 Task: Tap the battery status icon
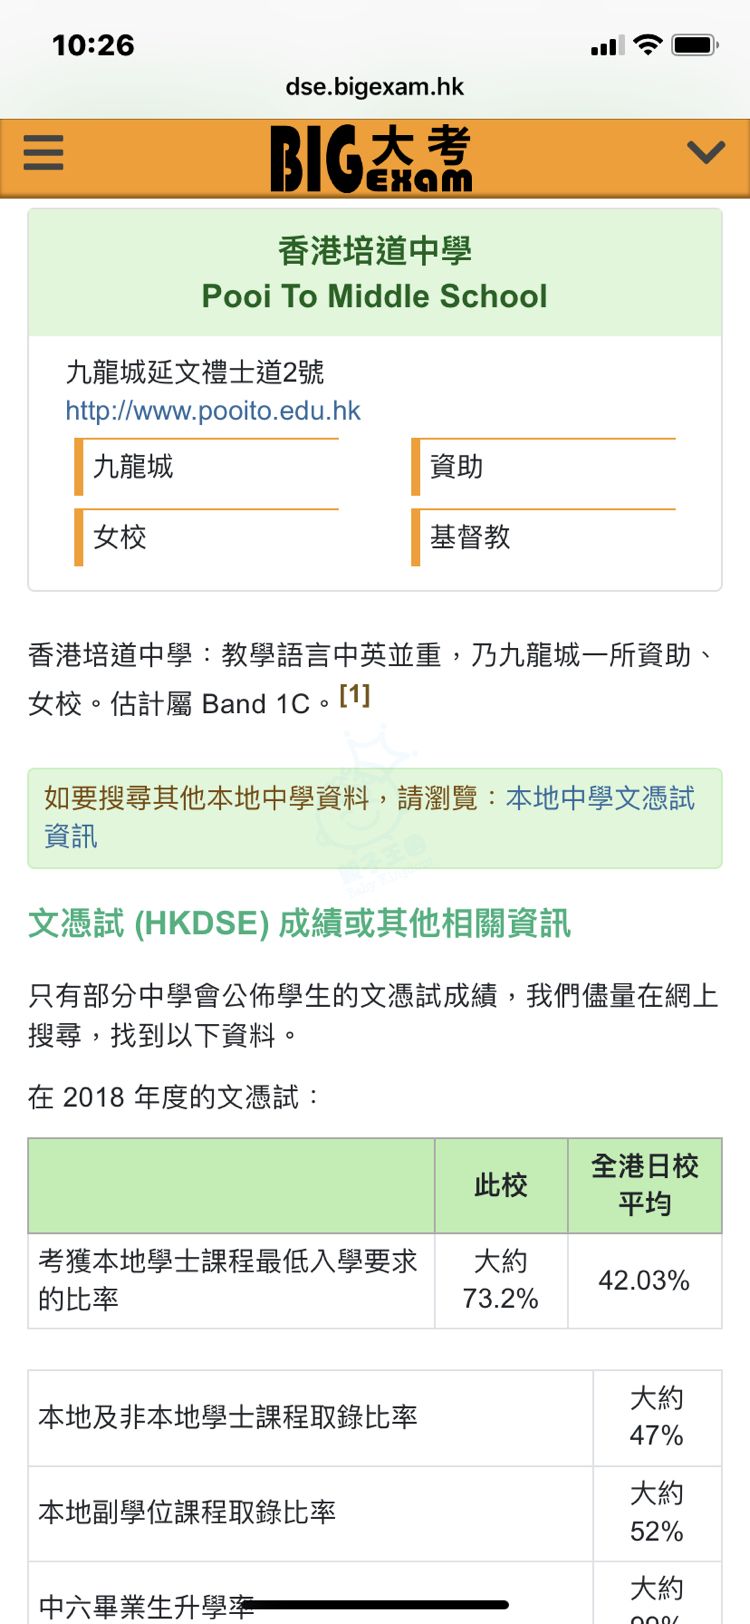point(695,45)
